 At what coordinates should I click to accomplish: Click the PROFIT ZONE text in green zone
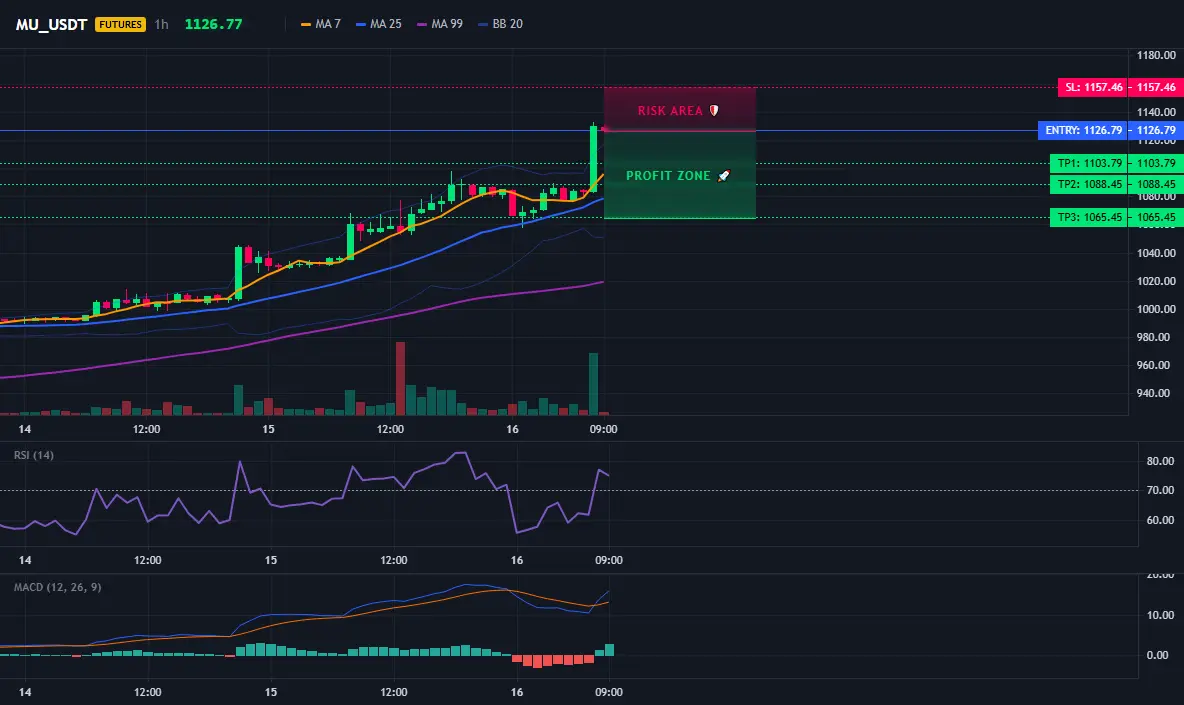(668, 176)
